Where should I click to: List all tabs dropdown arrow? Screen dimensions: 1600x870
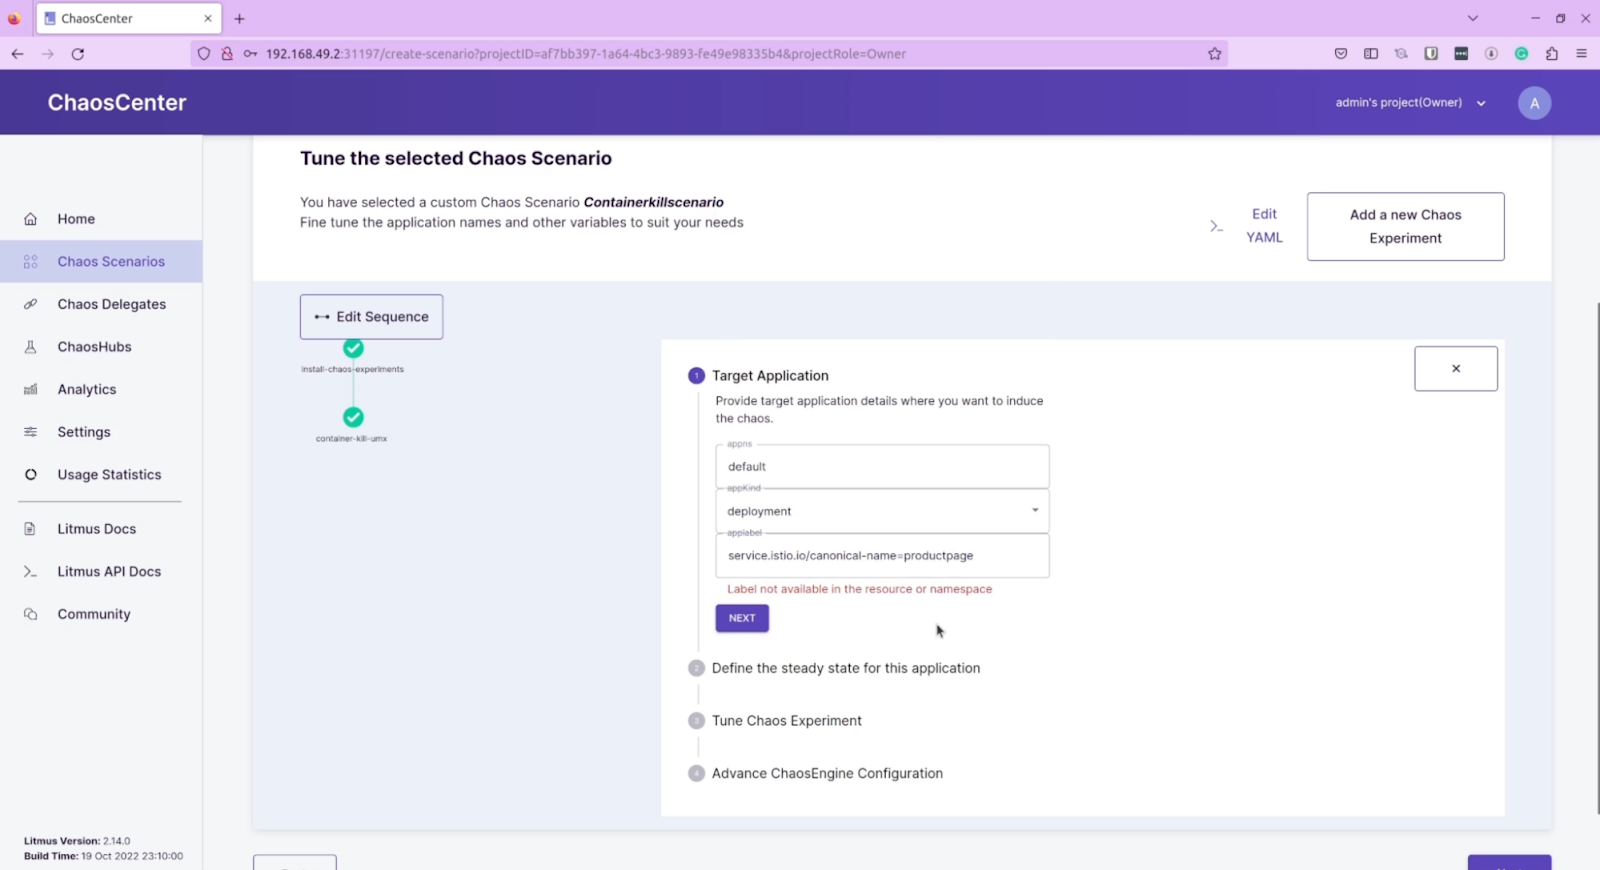[1472, 18]
